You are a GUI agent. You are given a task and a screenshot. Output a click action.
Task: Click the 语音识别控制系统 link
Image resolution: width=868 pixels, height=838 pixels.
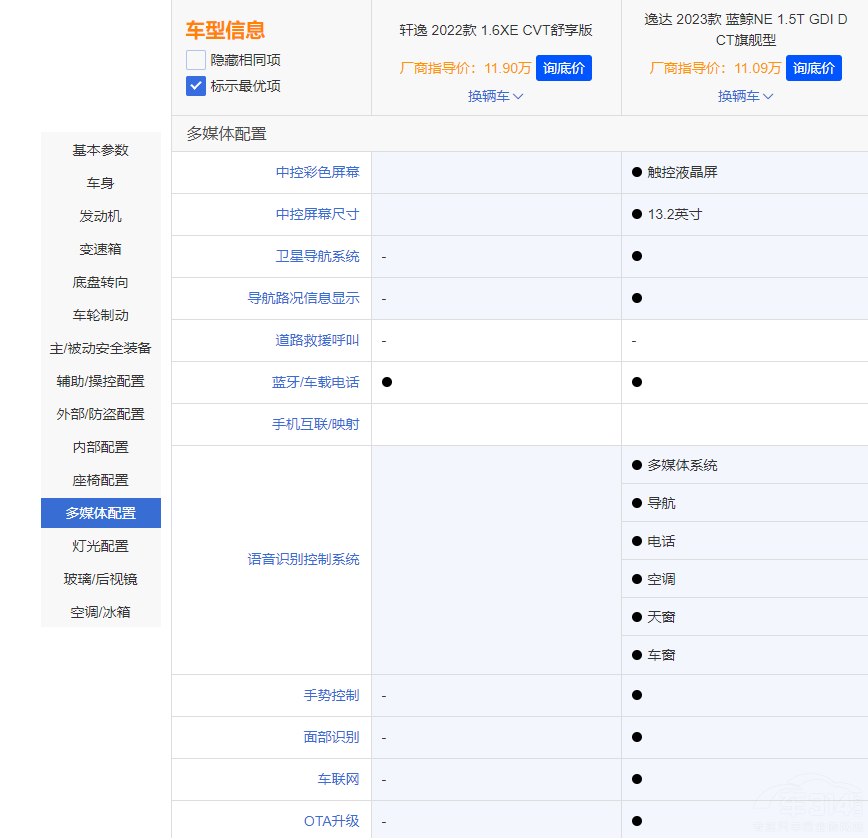303,559
